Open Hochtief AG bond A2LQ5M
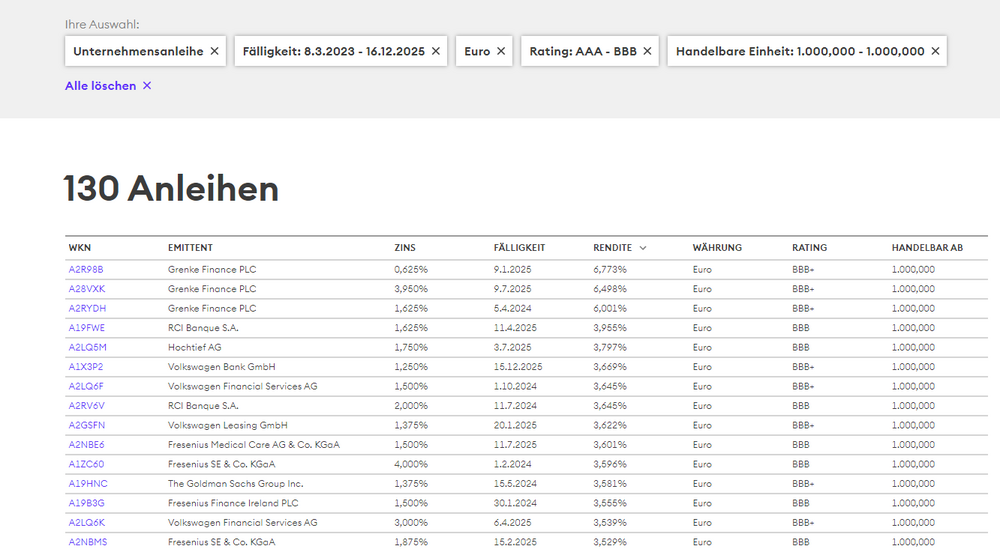This screenshot has width=1000, height=549. [87, 347]
